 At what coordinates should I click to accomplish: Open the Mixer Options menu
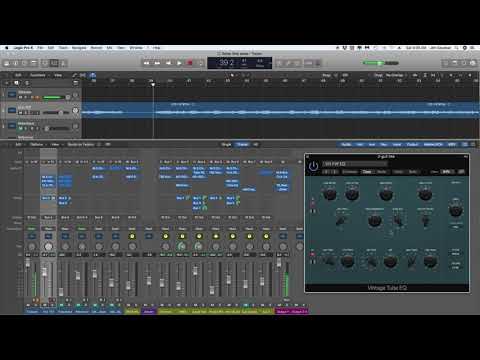[x=37, y=144]
